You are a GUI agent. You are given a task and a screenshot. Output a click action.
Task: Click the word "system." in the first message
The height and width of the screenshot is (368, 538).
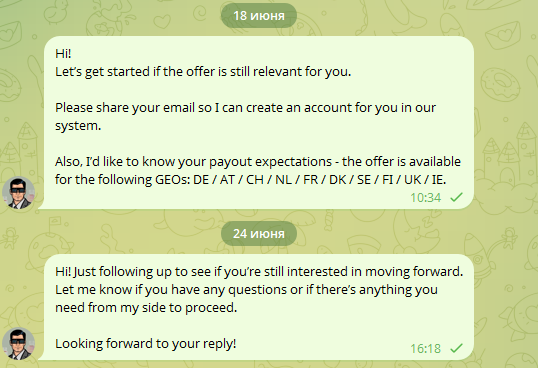click(78, 126)
